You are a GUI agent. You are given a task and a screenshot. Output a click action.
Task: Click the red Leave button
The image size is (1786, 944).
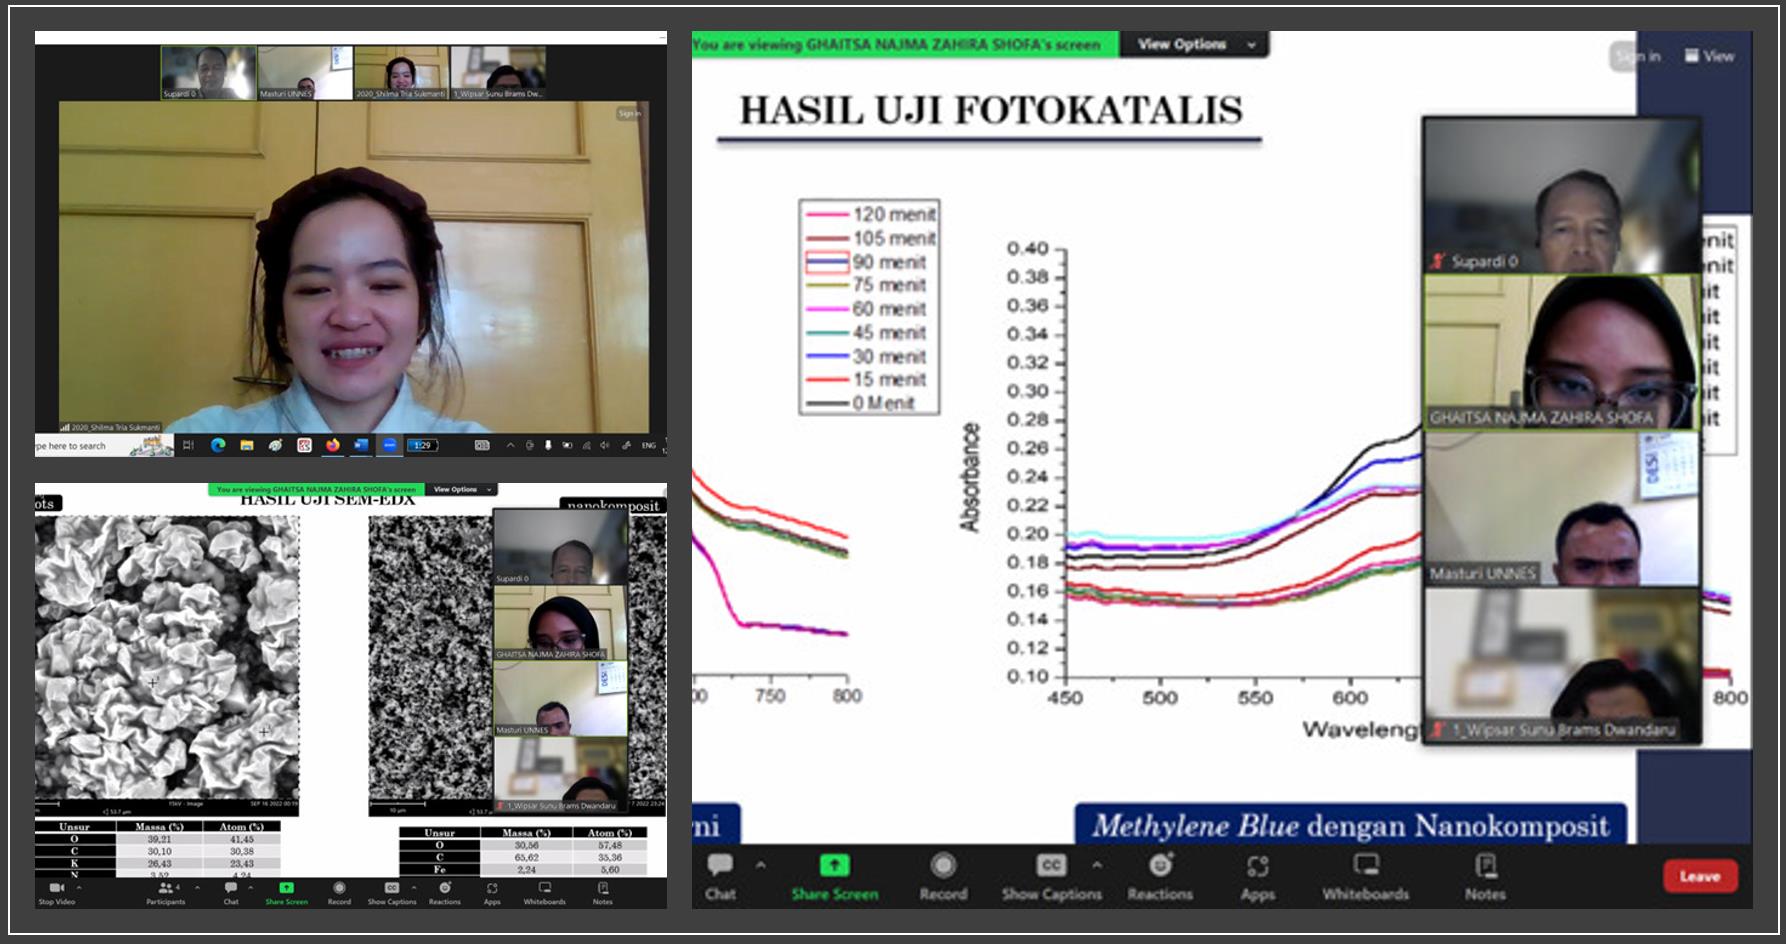click(x=1700, y=876)
